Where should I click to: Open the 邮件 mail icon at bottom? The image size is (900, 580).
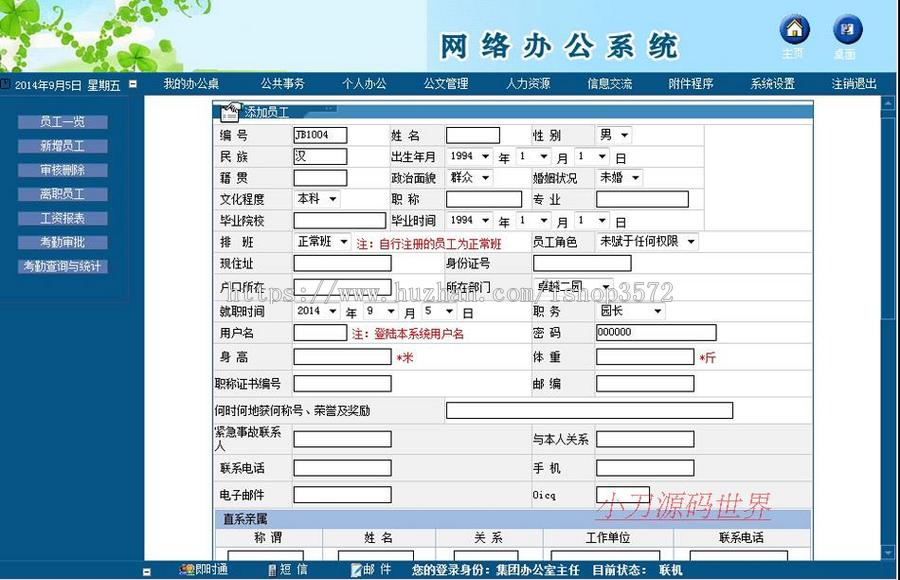click(x=356, y=570)
